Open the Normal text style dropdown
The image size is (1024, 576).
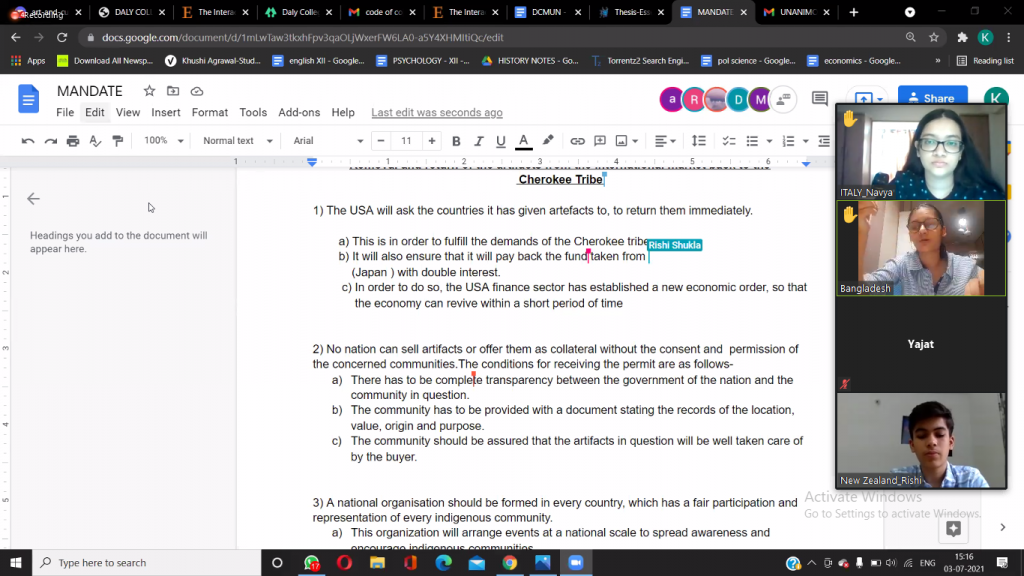click(x=237, y=140)
